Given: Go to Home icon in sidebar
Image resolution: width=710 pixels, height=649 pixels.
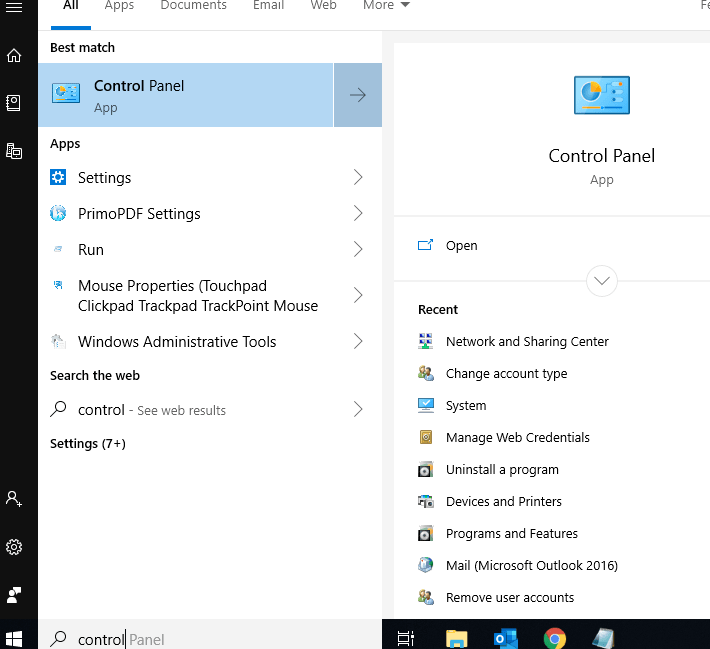Looking at the screenshot, I should [x=14, y=55].
